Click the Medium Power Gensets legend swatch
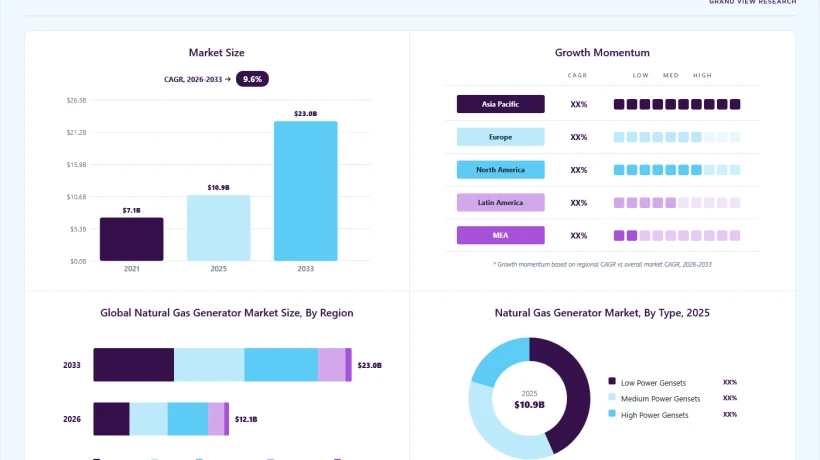820x460 pixels. pyautogui.click(x=612, y=397)
